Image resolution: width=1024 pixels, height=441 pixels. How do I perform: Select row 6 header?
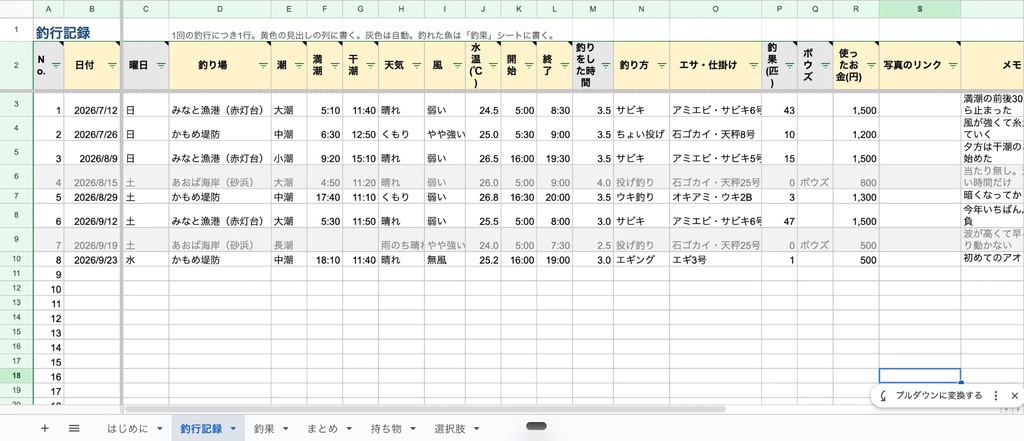point(16,176)
